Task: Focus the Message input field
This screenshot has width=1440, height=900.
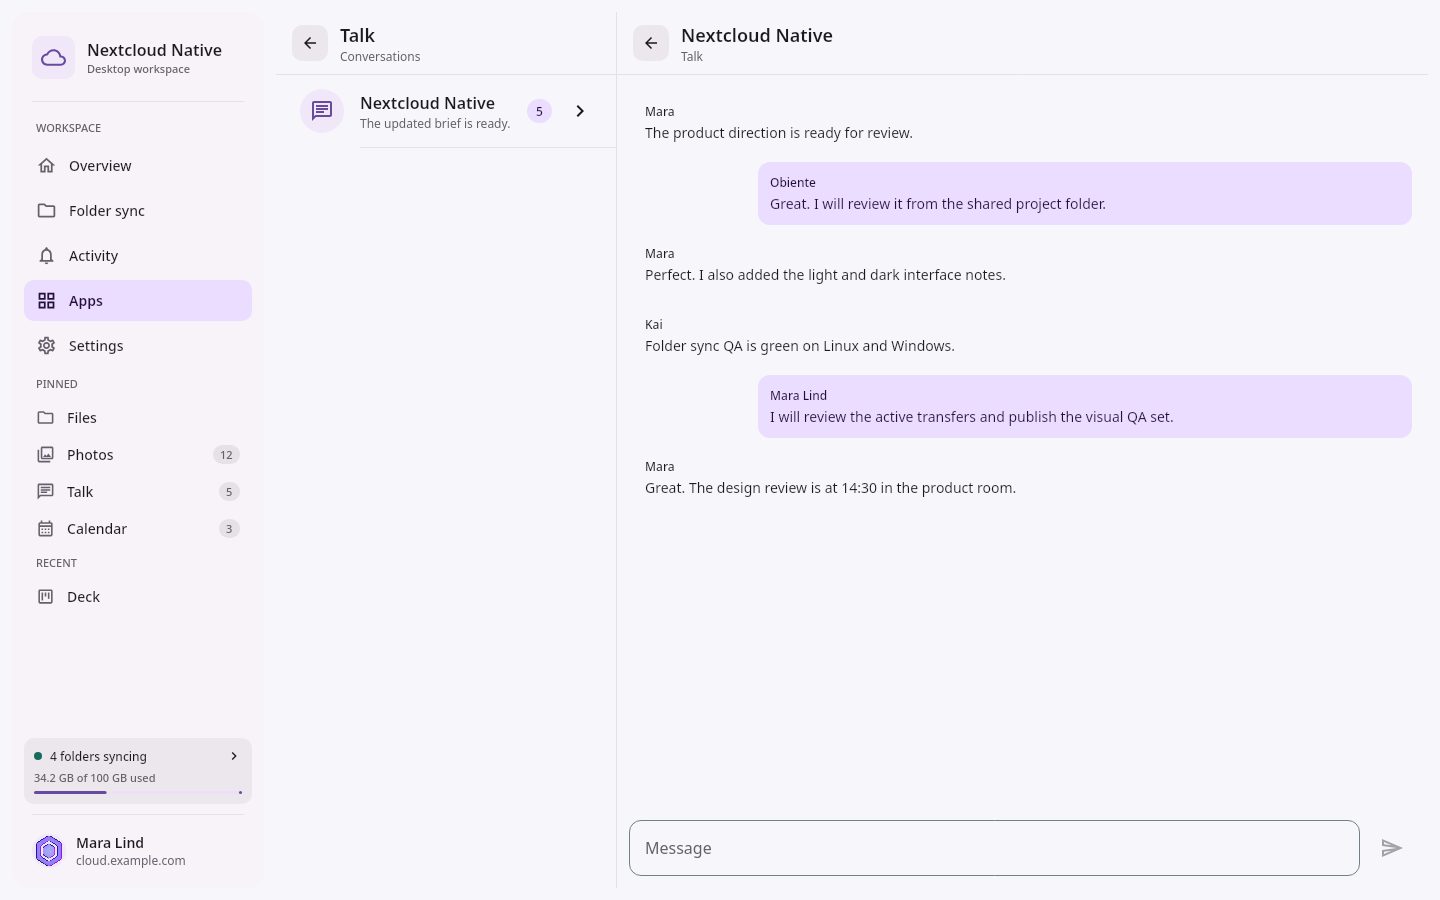Action: coord(994,848)
